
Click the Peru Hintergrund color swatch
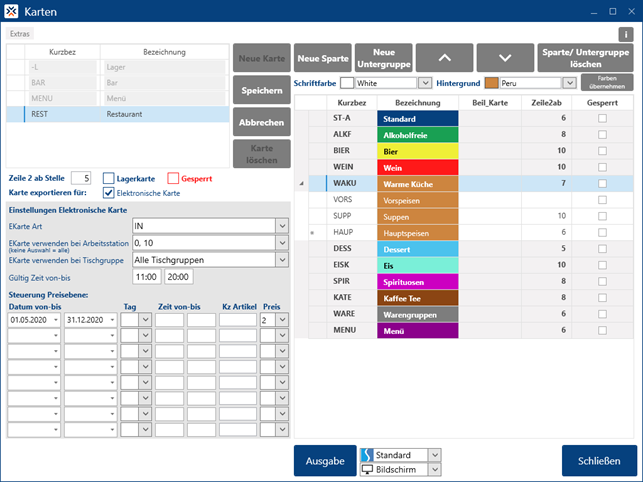pos(491,83)
